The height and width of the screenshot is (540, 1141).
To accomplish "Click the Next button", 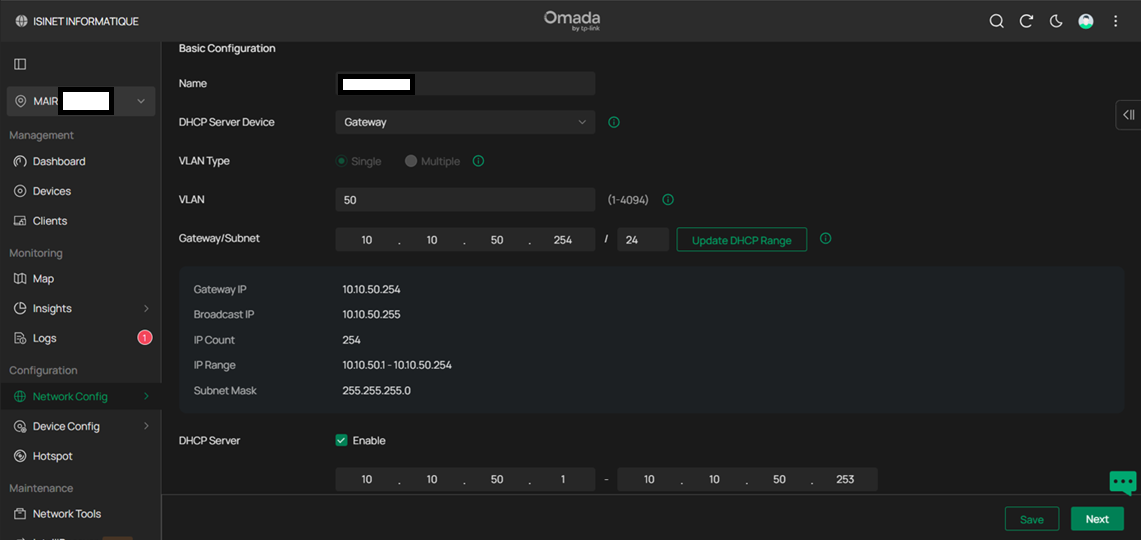I will [1097, 519].
